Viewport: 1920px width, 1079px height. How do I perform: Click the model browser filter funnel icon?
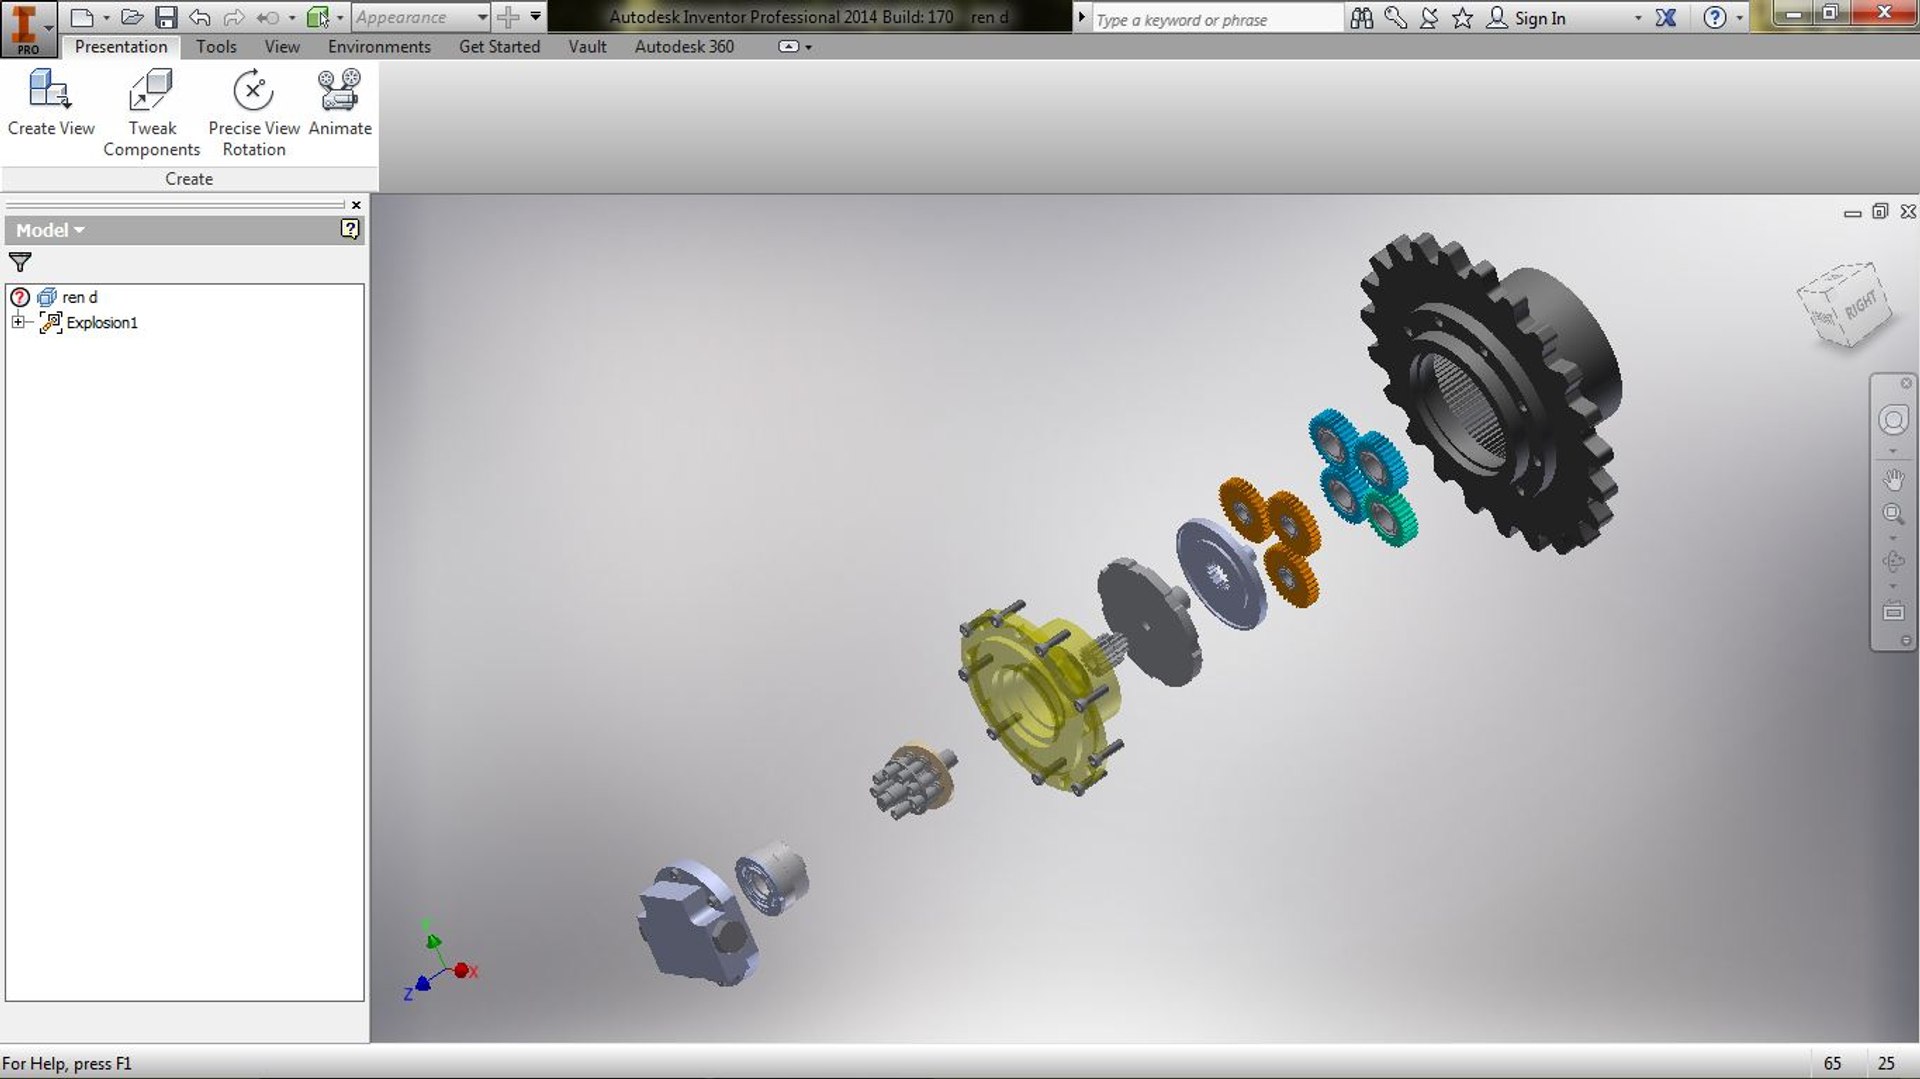(x=20, y=262)
